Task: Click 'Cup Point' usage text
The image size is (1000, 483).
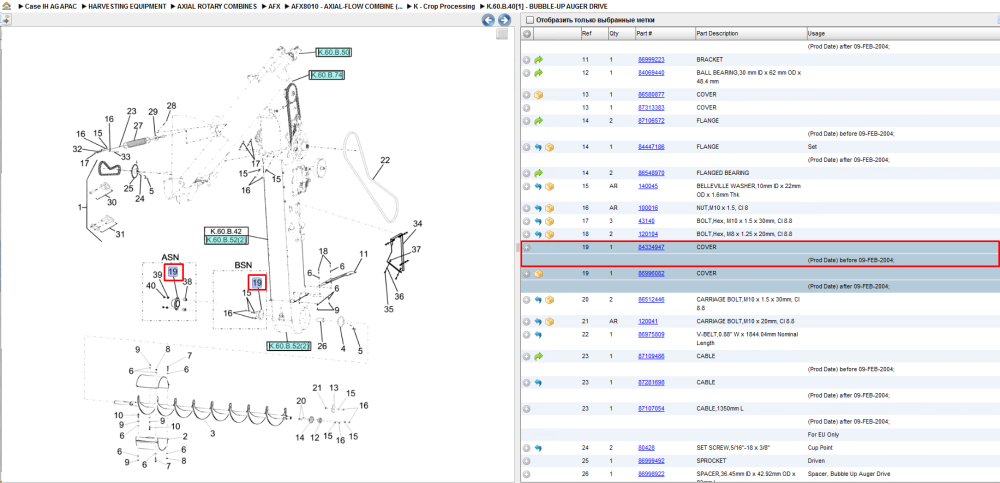Action: 821,448
